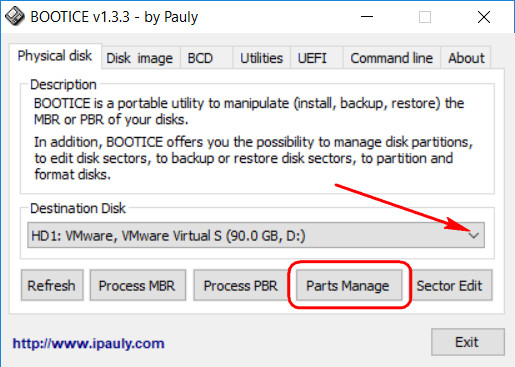Open the UEFI tab
The image size is (515, 367).
pos(312,58)
